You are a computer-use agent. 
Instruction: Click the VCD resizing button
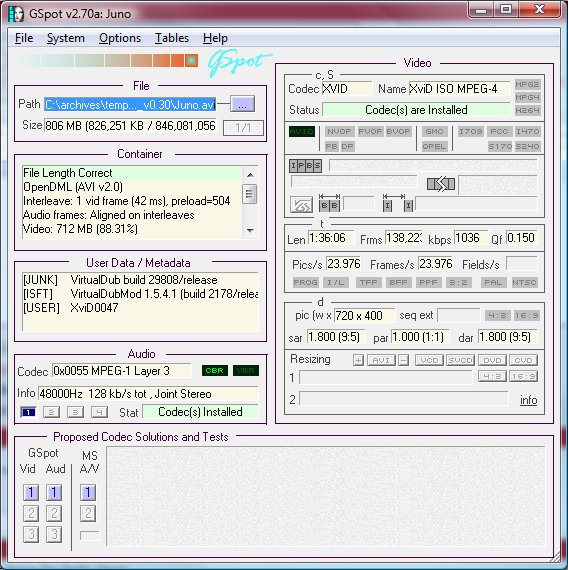point(429,360)
